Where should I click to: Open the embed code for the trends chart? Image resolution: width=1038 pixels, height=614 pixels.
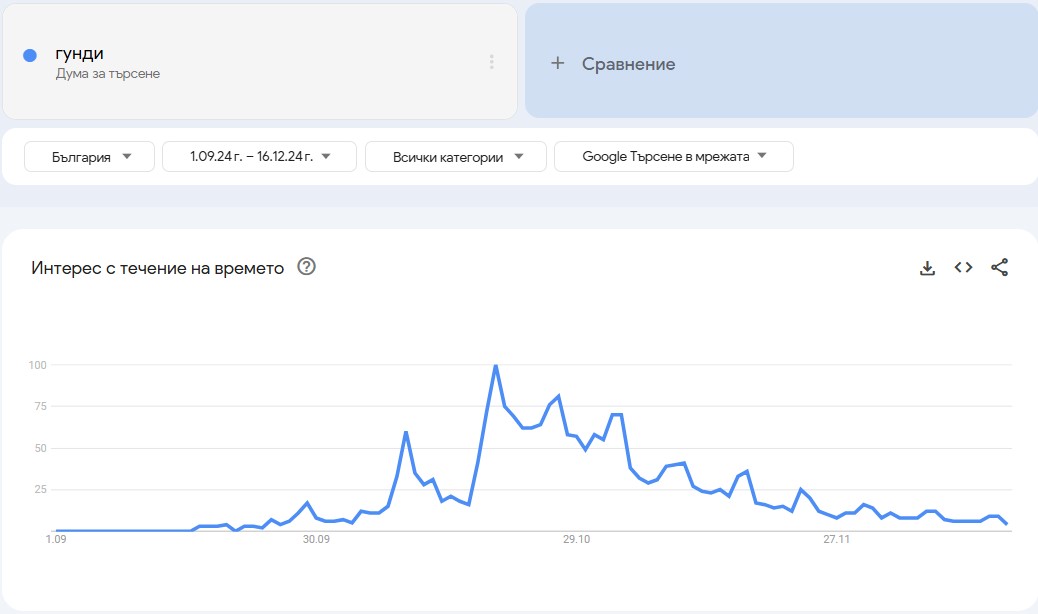click(x=962, y=267)
